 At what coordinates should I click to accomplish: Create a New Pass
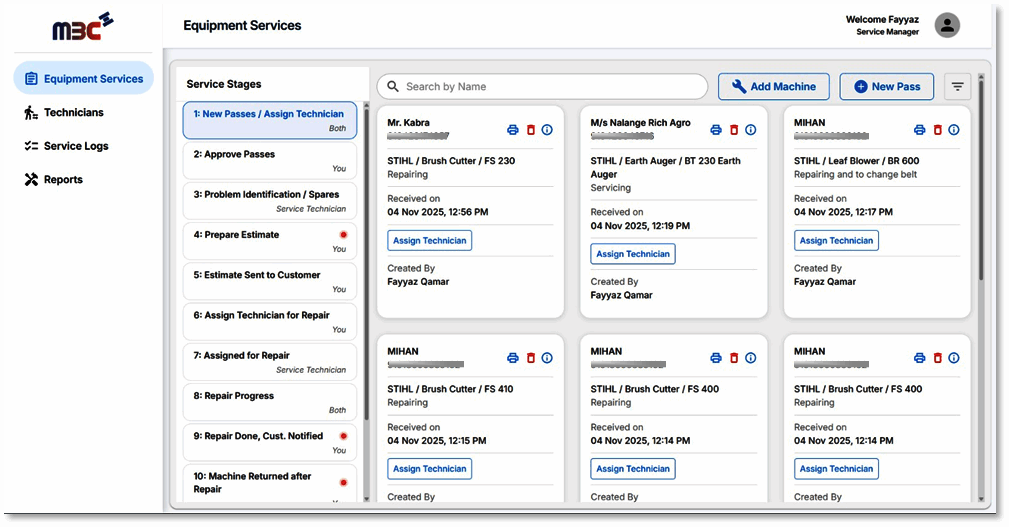pyautogui.click(x=886, y=87)
